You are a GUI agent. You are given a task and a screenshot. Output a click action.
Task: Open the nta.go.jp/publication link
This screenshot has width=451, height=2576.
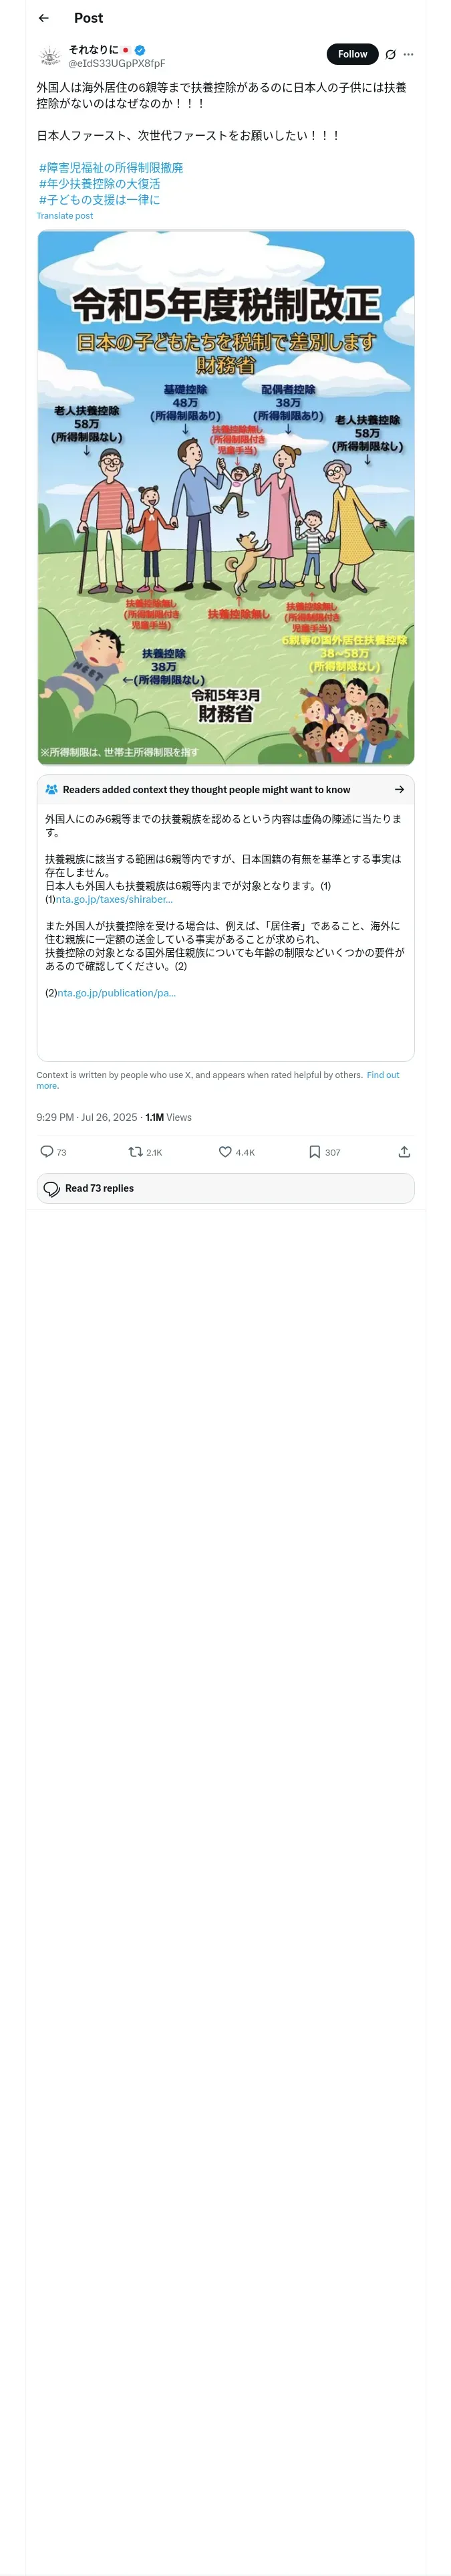pos(116,993)
